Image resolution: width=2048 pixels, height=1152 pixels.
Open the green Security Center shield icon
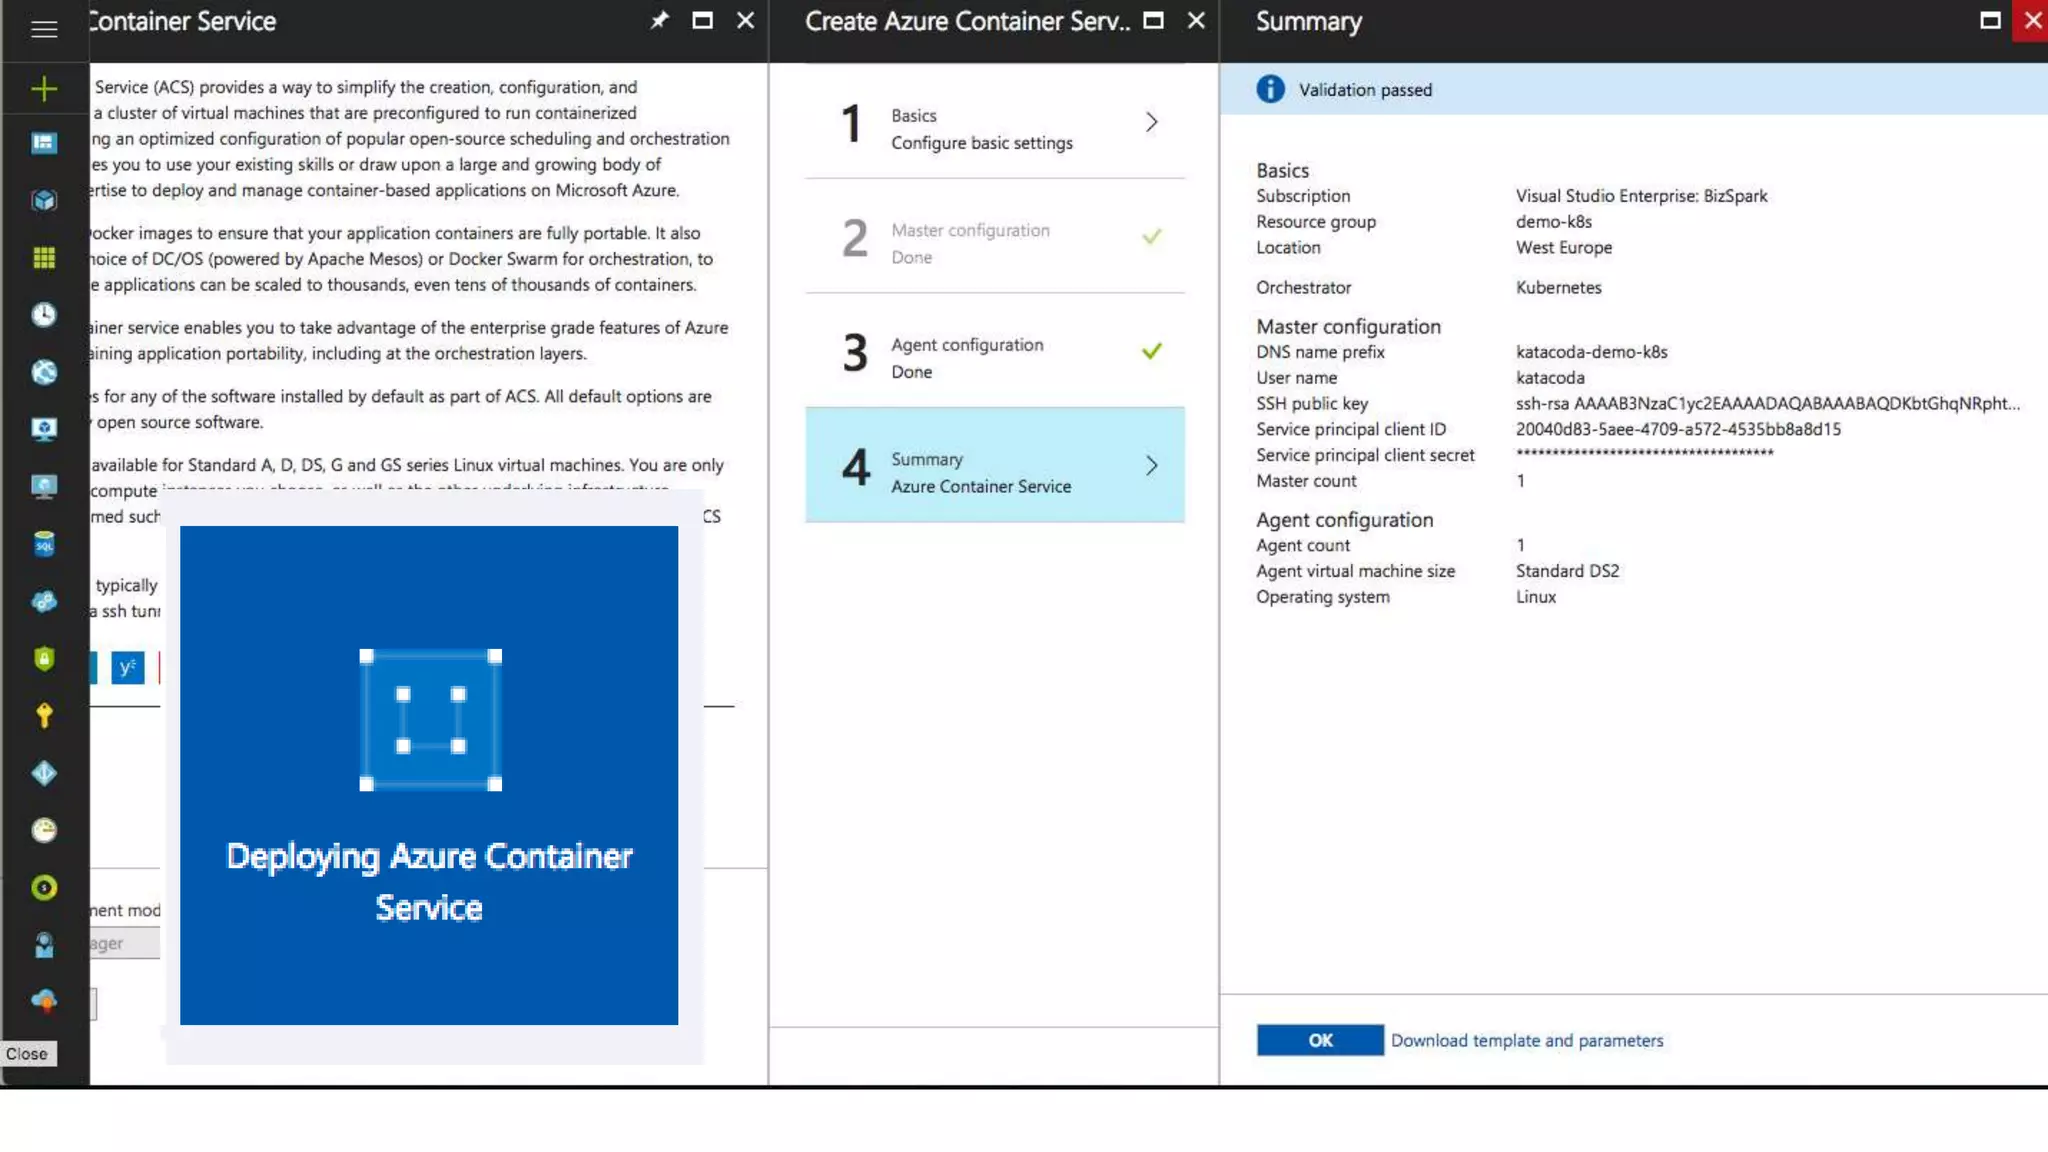click(44, 658)
